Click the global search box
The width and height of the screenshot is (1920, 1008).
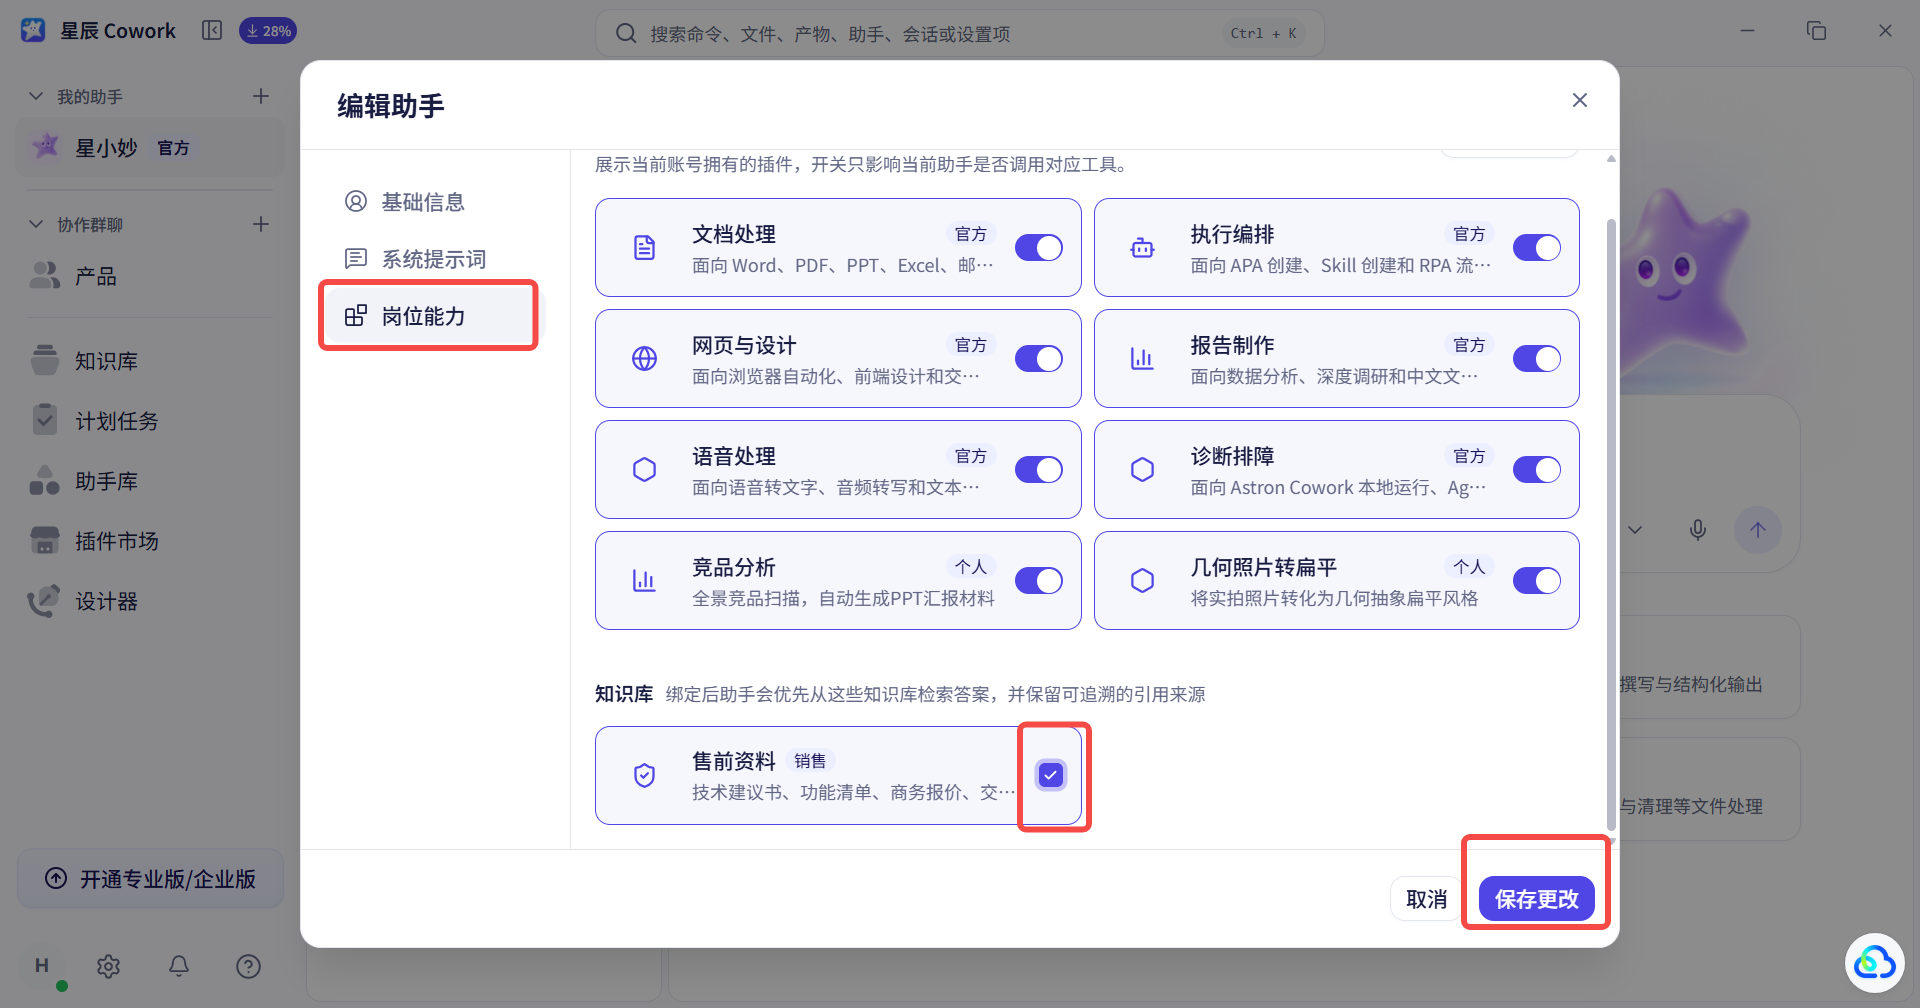(x=960, y=33)
